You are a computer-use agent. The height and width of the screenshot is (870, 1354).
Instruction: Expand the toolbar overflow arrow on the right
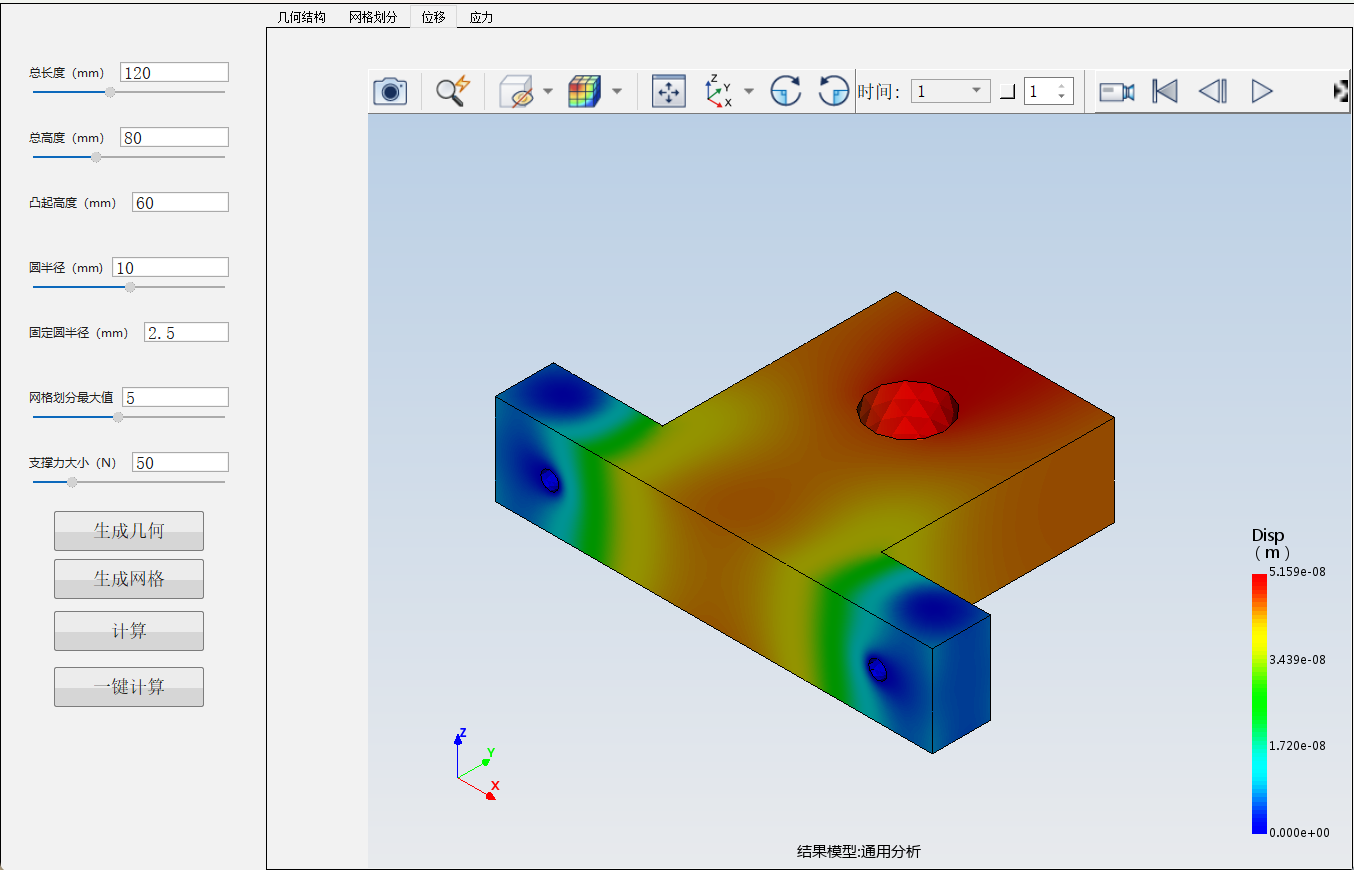coord(1341,91)
